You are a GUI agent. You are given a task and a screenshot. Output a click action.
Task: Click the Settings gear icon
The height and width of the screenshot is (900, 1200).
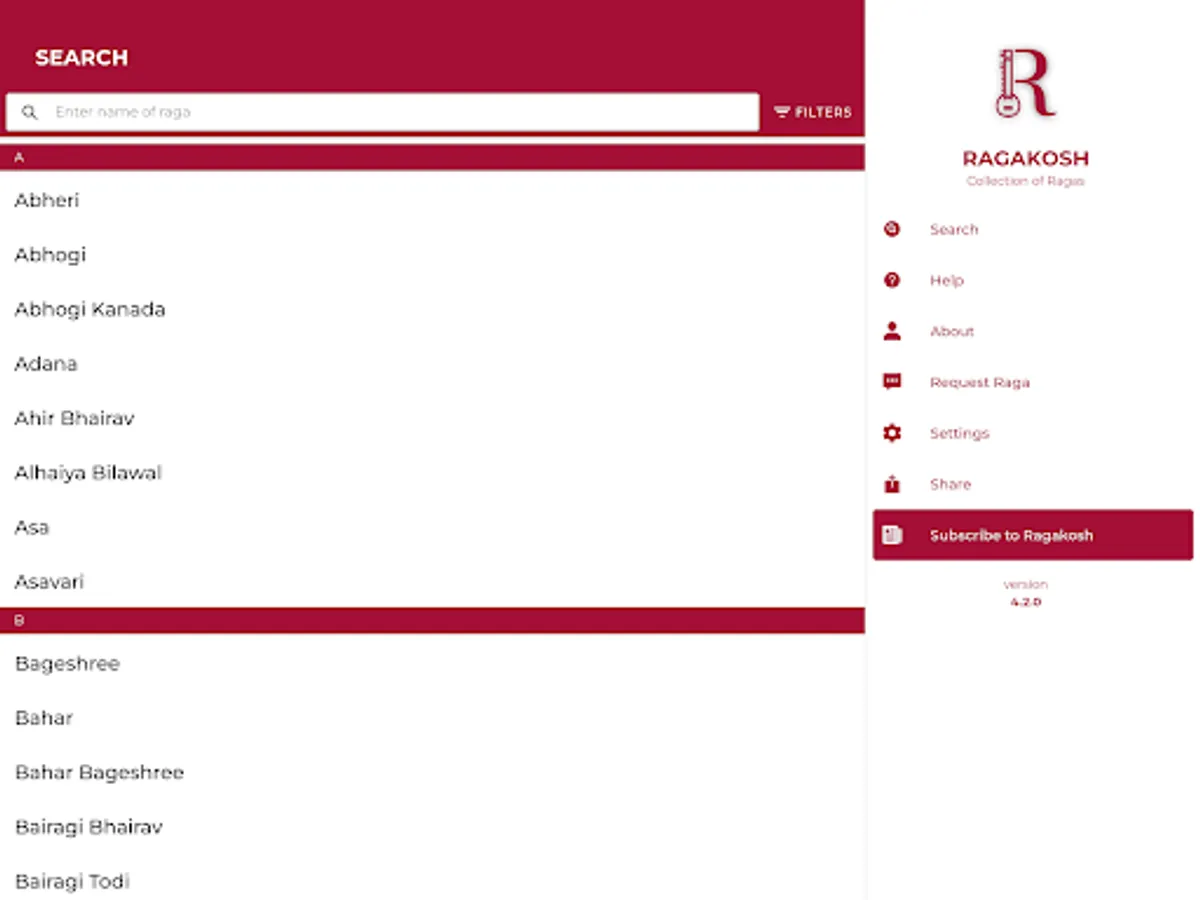(x=892, y=433)
